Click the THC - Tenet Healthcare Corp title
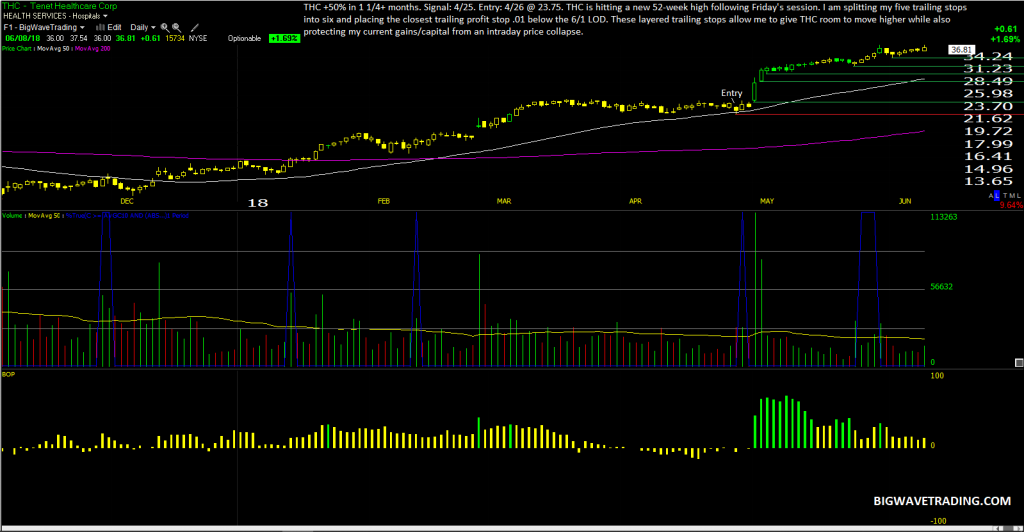This screenshot has width=1024, height=532. (60, 6)
